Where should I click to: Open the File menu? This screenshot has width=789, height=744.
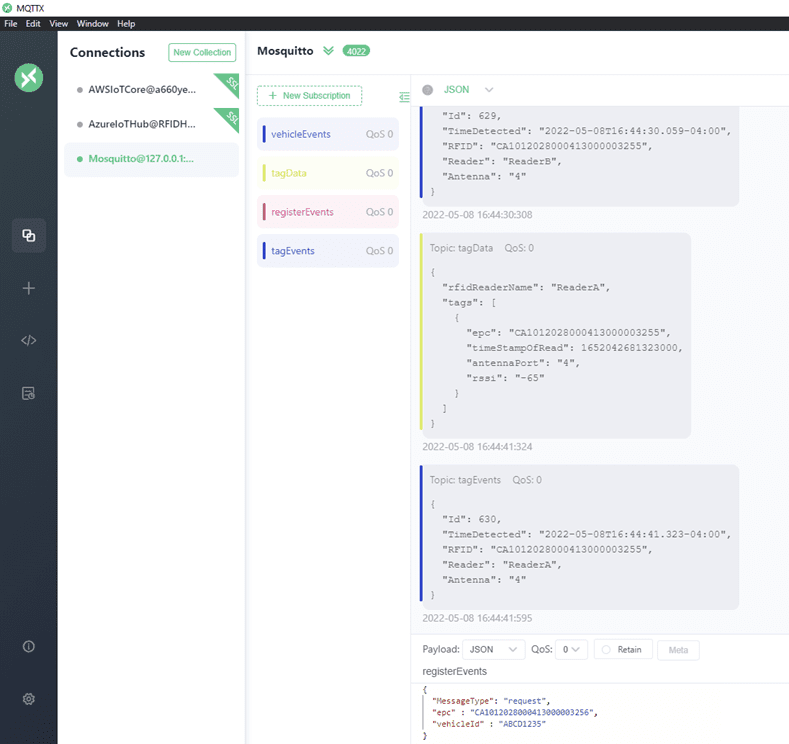point(11,24)
